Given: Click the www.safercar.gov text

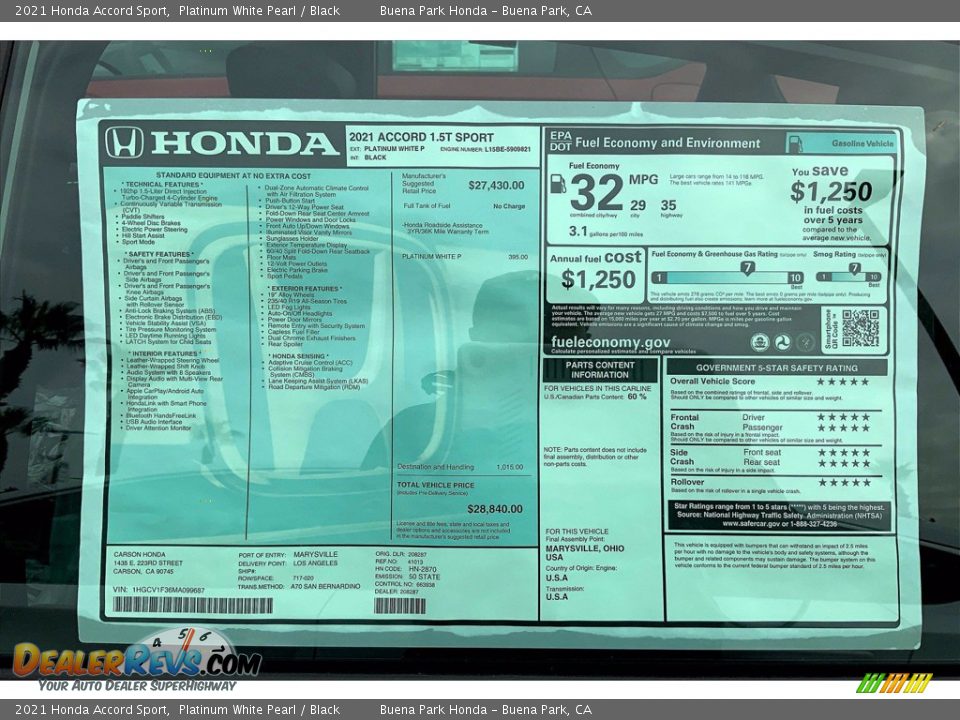Looking at the screenshot, I should click(x=751, y=524).
